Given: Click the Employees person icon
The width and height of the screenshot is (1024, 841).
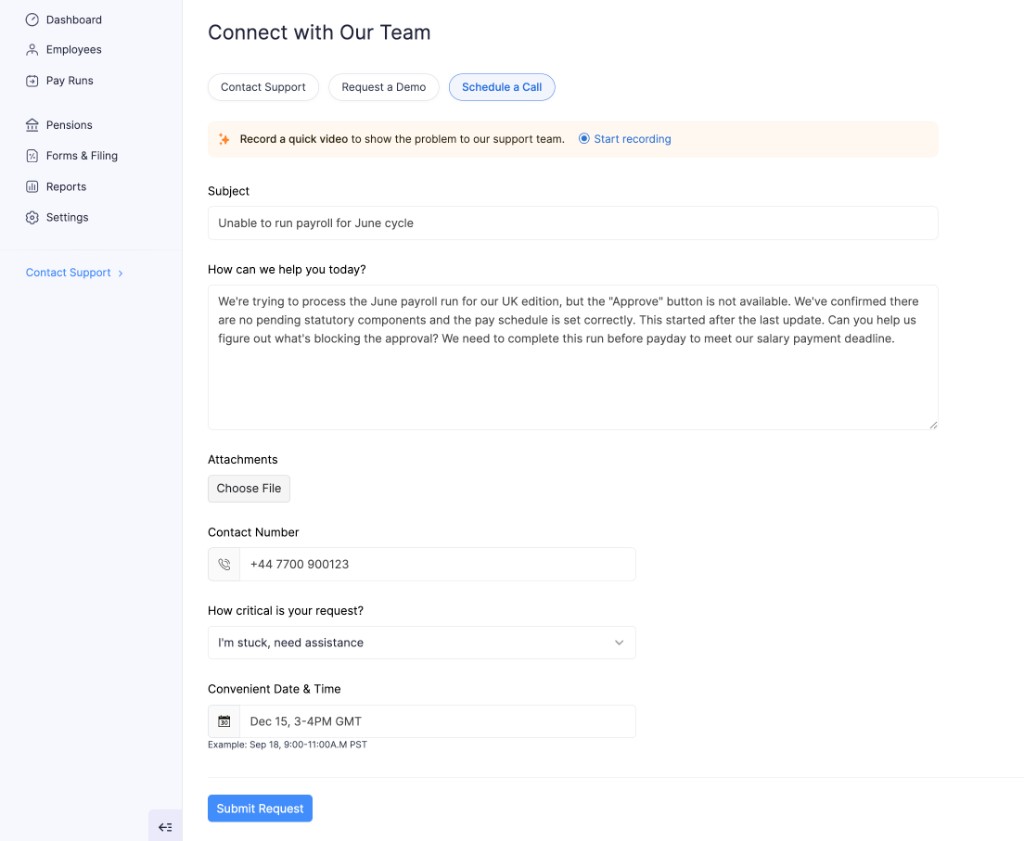Looking at the screenshot, I should (x=32, y=50).
